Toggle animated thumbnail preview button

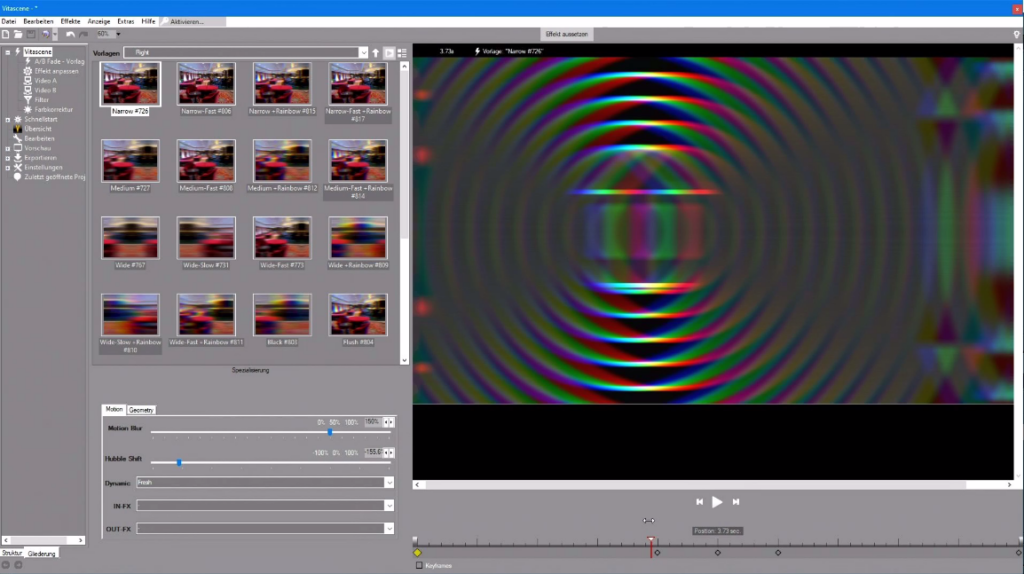pyautogui.click(x=389, y=53)
